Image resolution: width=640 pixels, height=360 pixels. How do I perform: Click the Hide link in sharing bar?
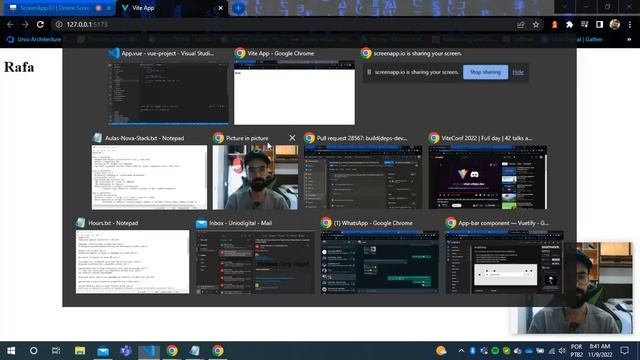point(518,72)
